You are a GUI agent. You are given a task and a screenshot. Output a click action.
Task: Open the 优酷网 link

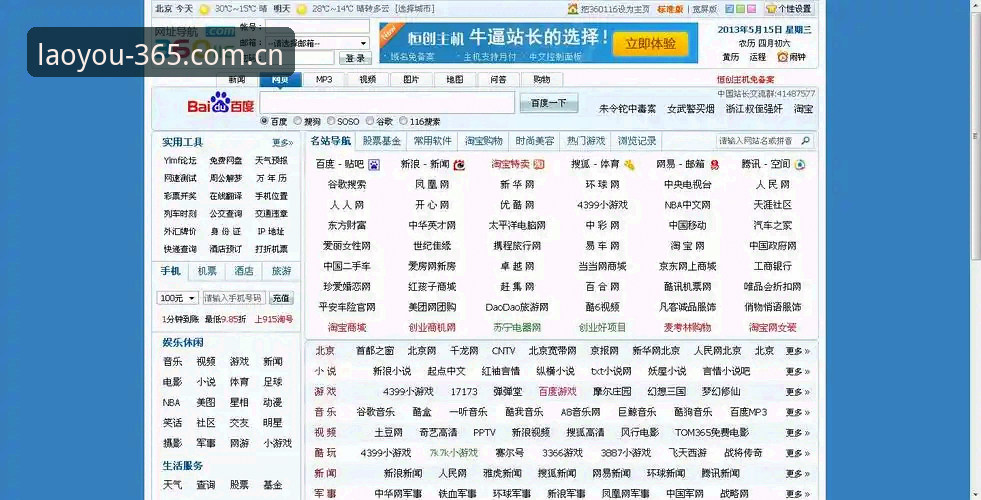pos(517,205)
